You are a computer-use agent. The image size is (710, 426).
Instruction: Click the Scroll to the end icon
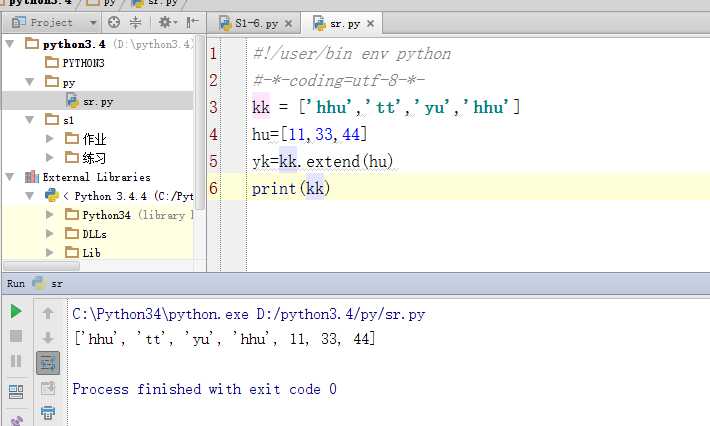[48, 388]
